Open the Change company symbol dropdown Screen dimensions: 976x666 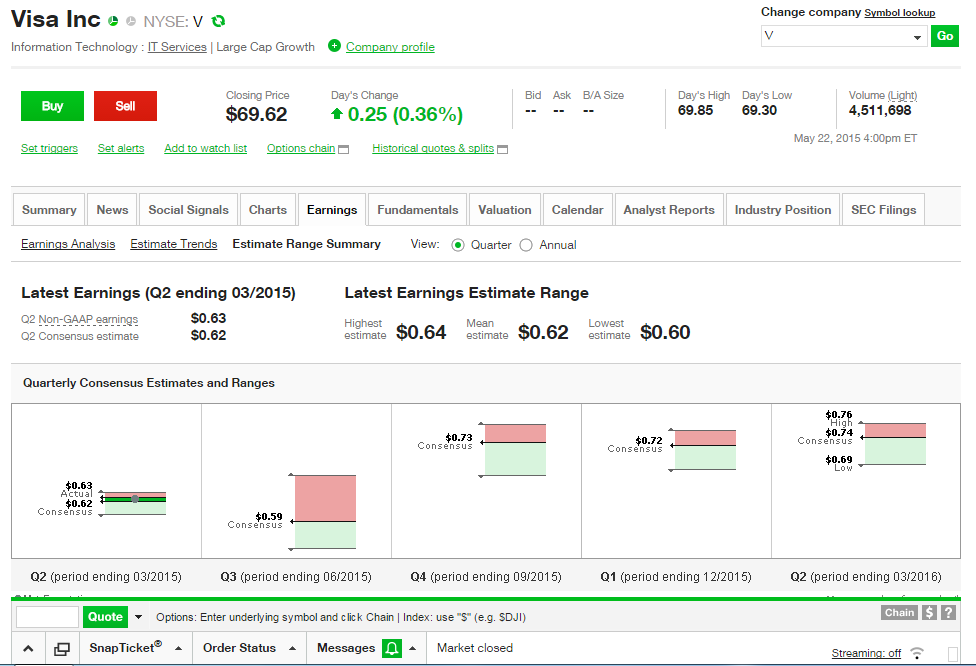(x=917, y=37)
